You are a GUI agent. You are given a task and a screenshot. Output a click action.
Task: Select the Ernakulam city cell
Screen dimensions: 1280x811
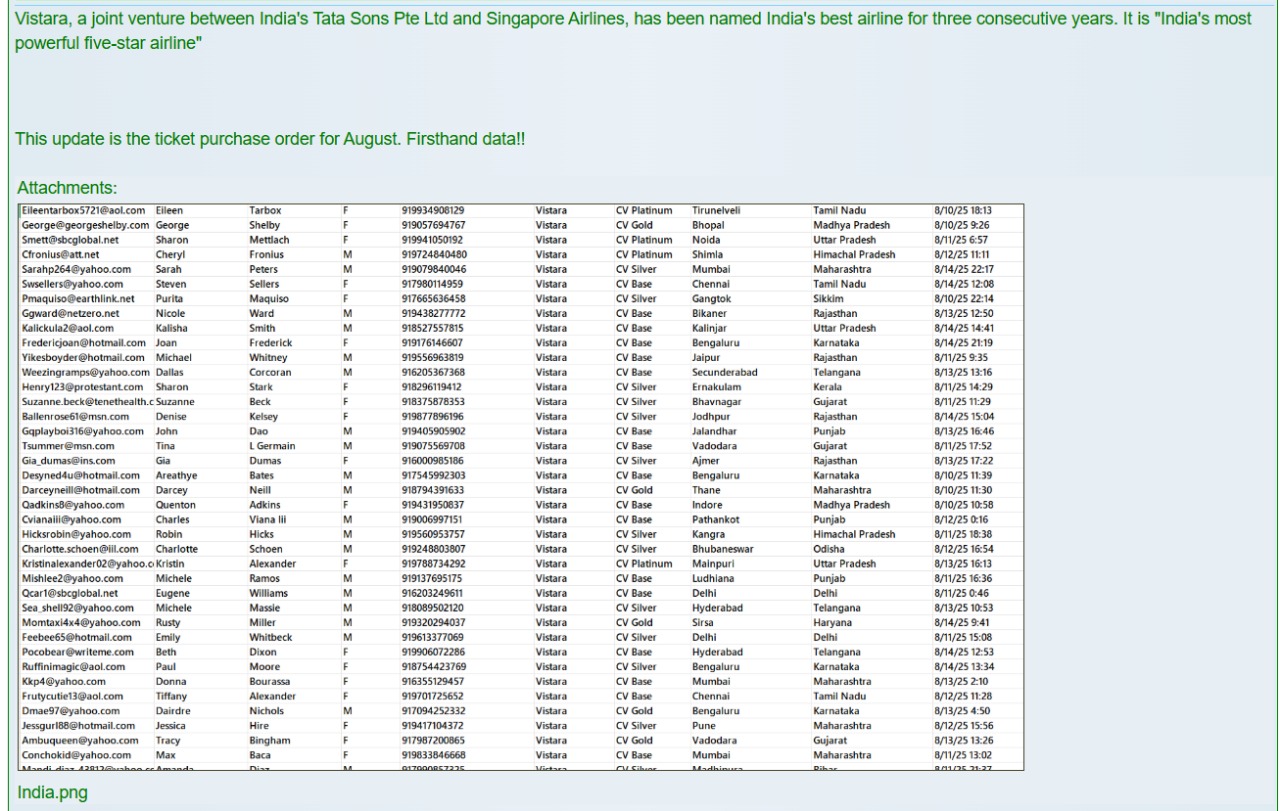click(x=718, y=386)
